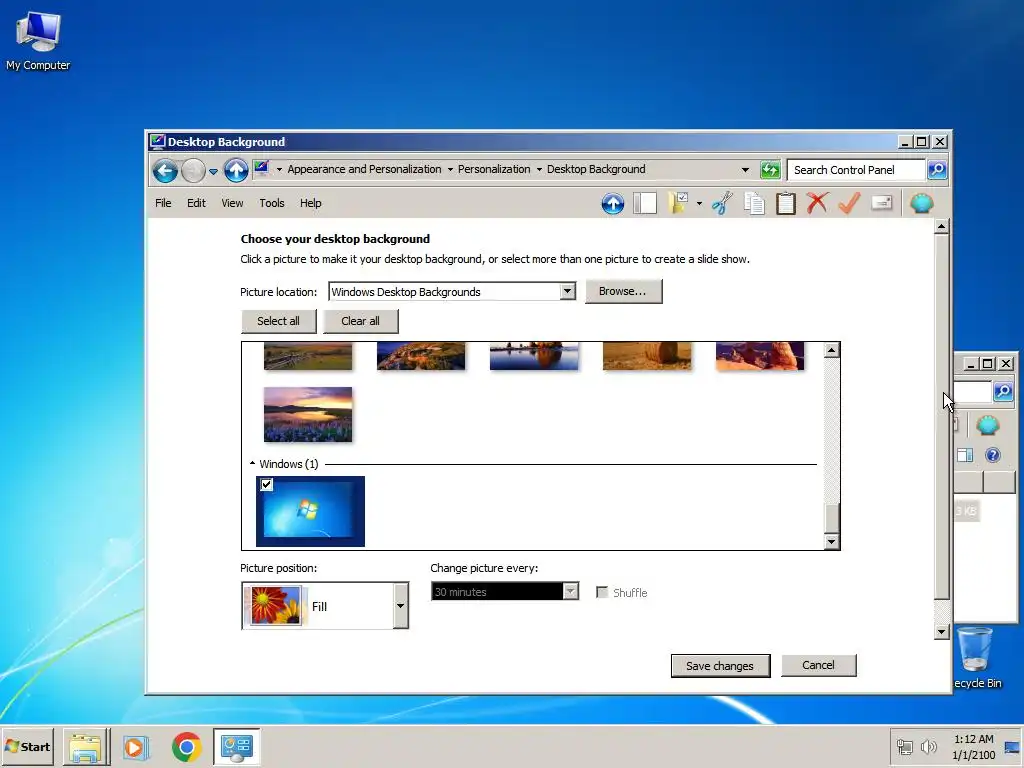Select the purple sunset lake wallpaper thumbnail
Screen dimensions: 1024x768
(308, 415)
